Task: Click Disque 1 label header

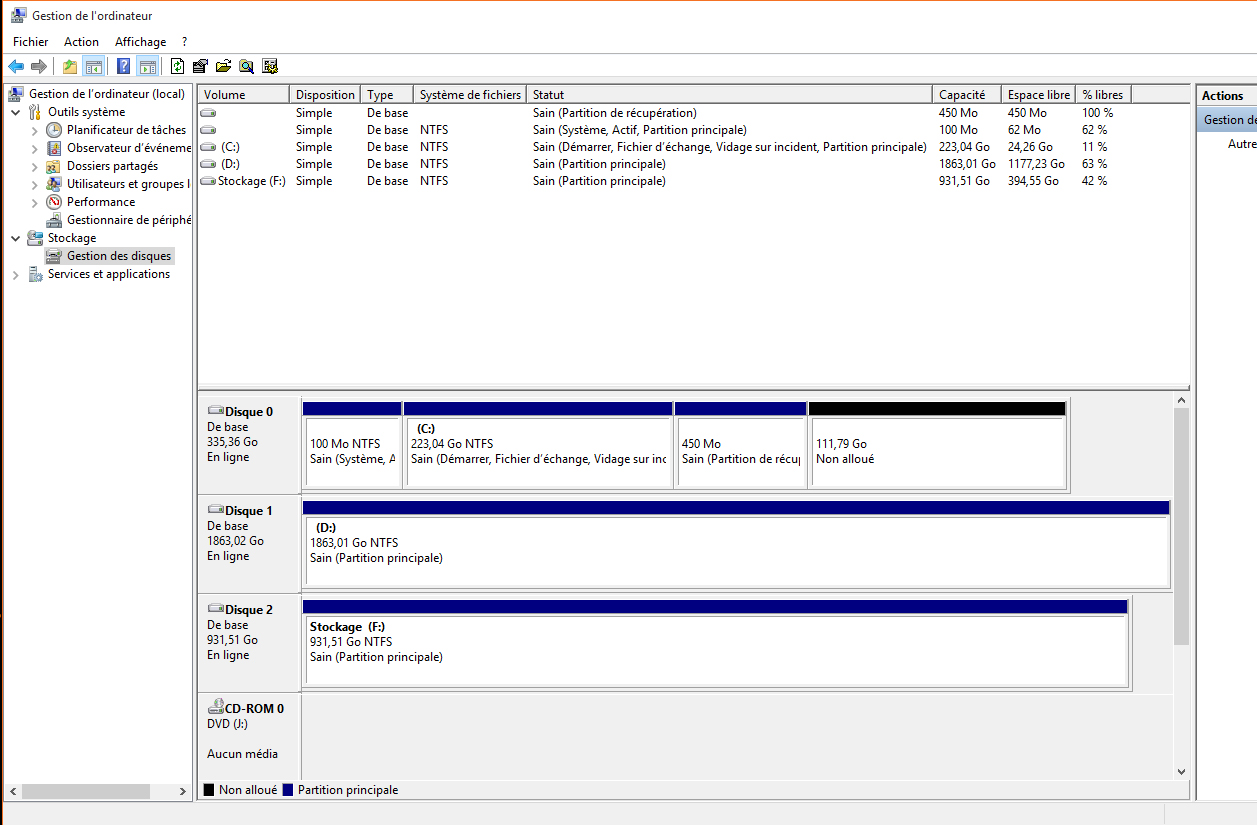Action: tap(249, 510)
